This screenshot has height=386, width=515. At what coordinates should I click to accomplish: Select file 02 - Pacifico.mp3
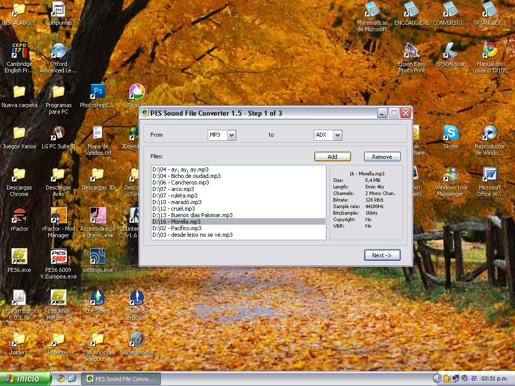[238, 228]
